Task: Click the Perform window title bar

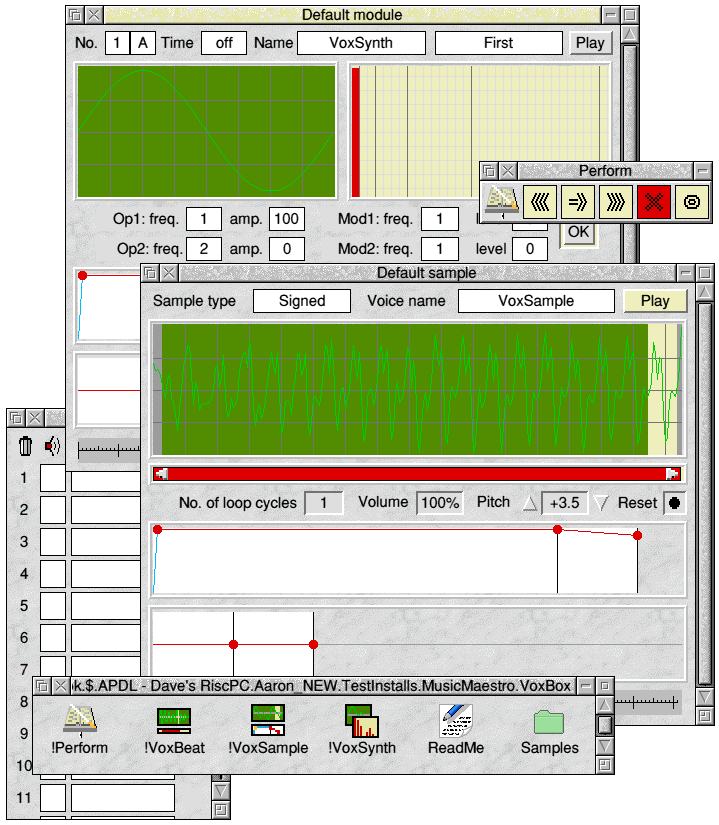Action: (605, 171)
